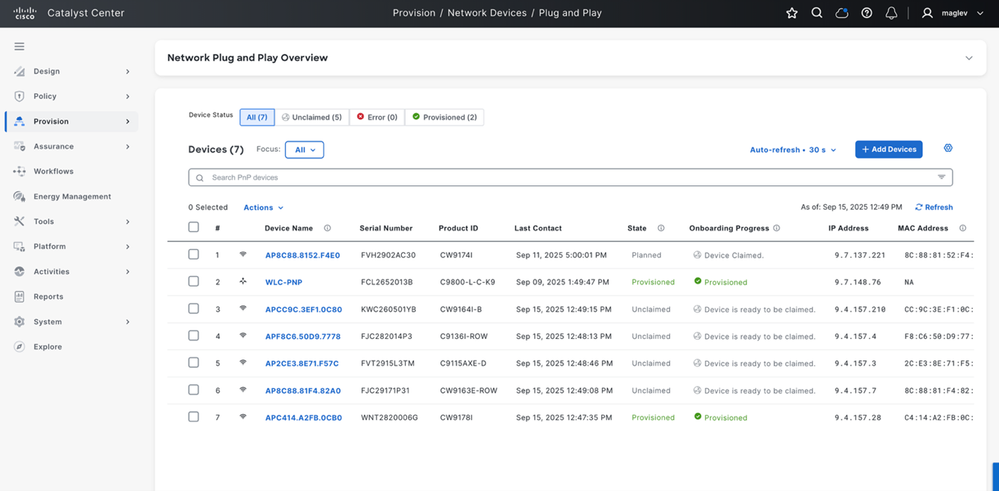This screenshot has height=491, width=999.
Task: Click the Workflows sidebar icon
Action: (x=19, y=171)
